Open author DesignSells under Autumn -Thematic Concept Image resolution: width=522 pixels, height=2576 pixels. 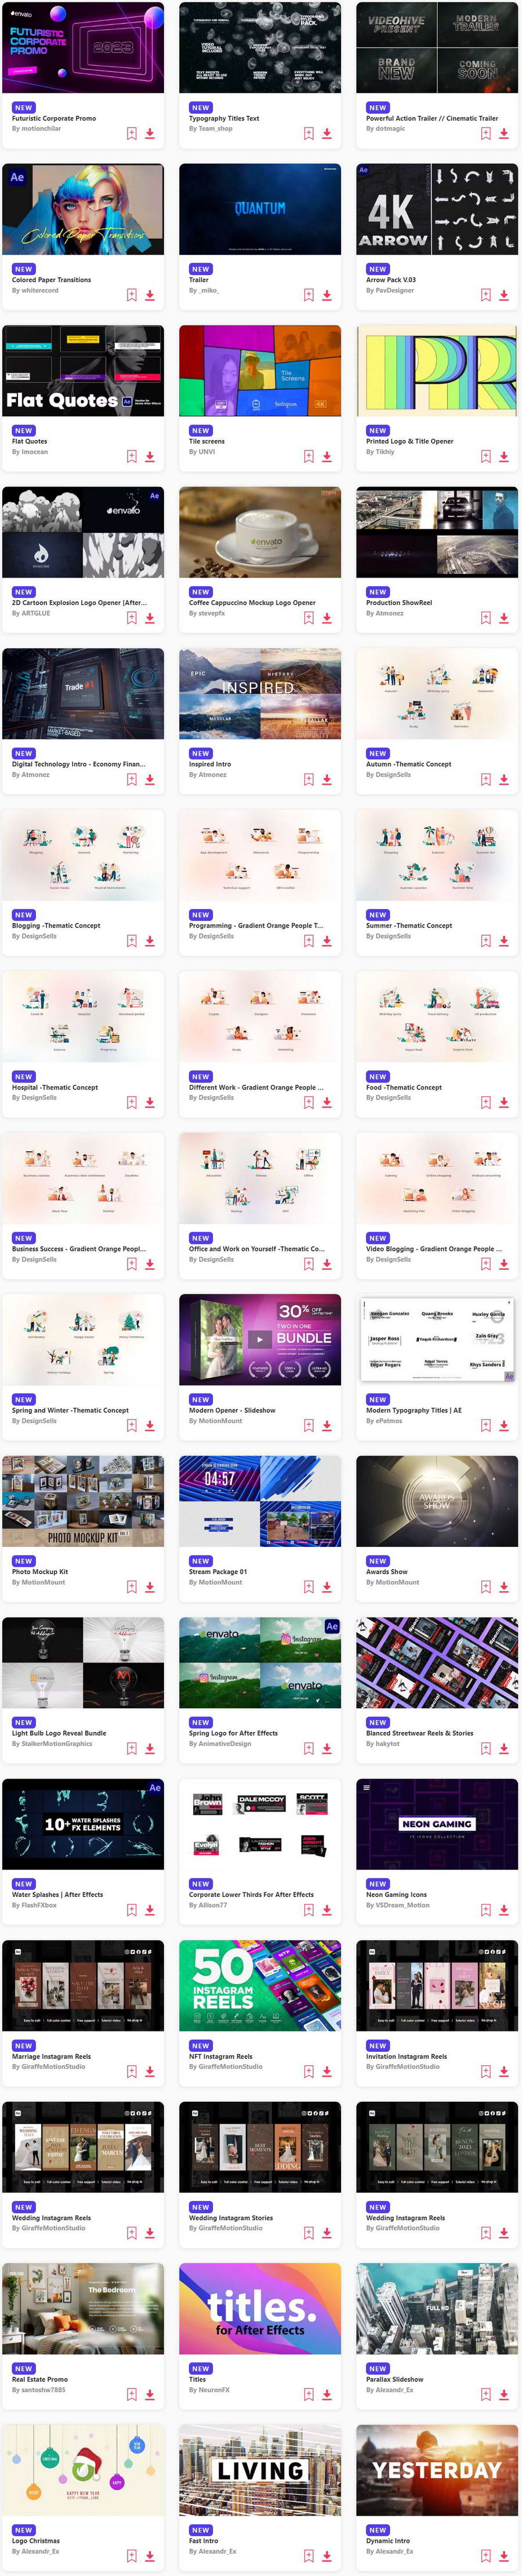point(392,775)
